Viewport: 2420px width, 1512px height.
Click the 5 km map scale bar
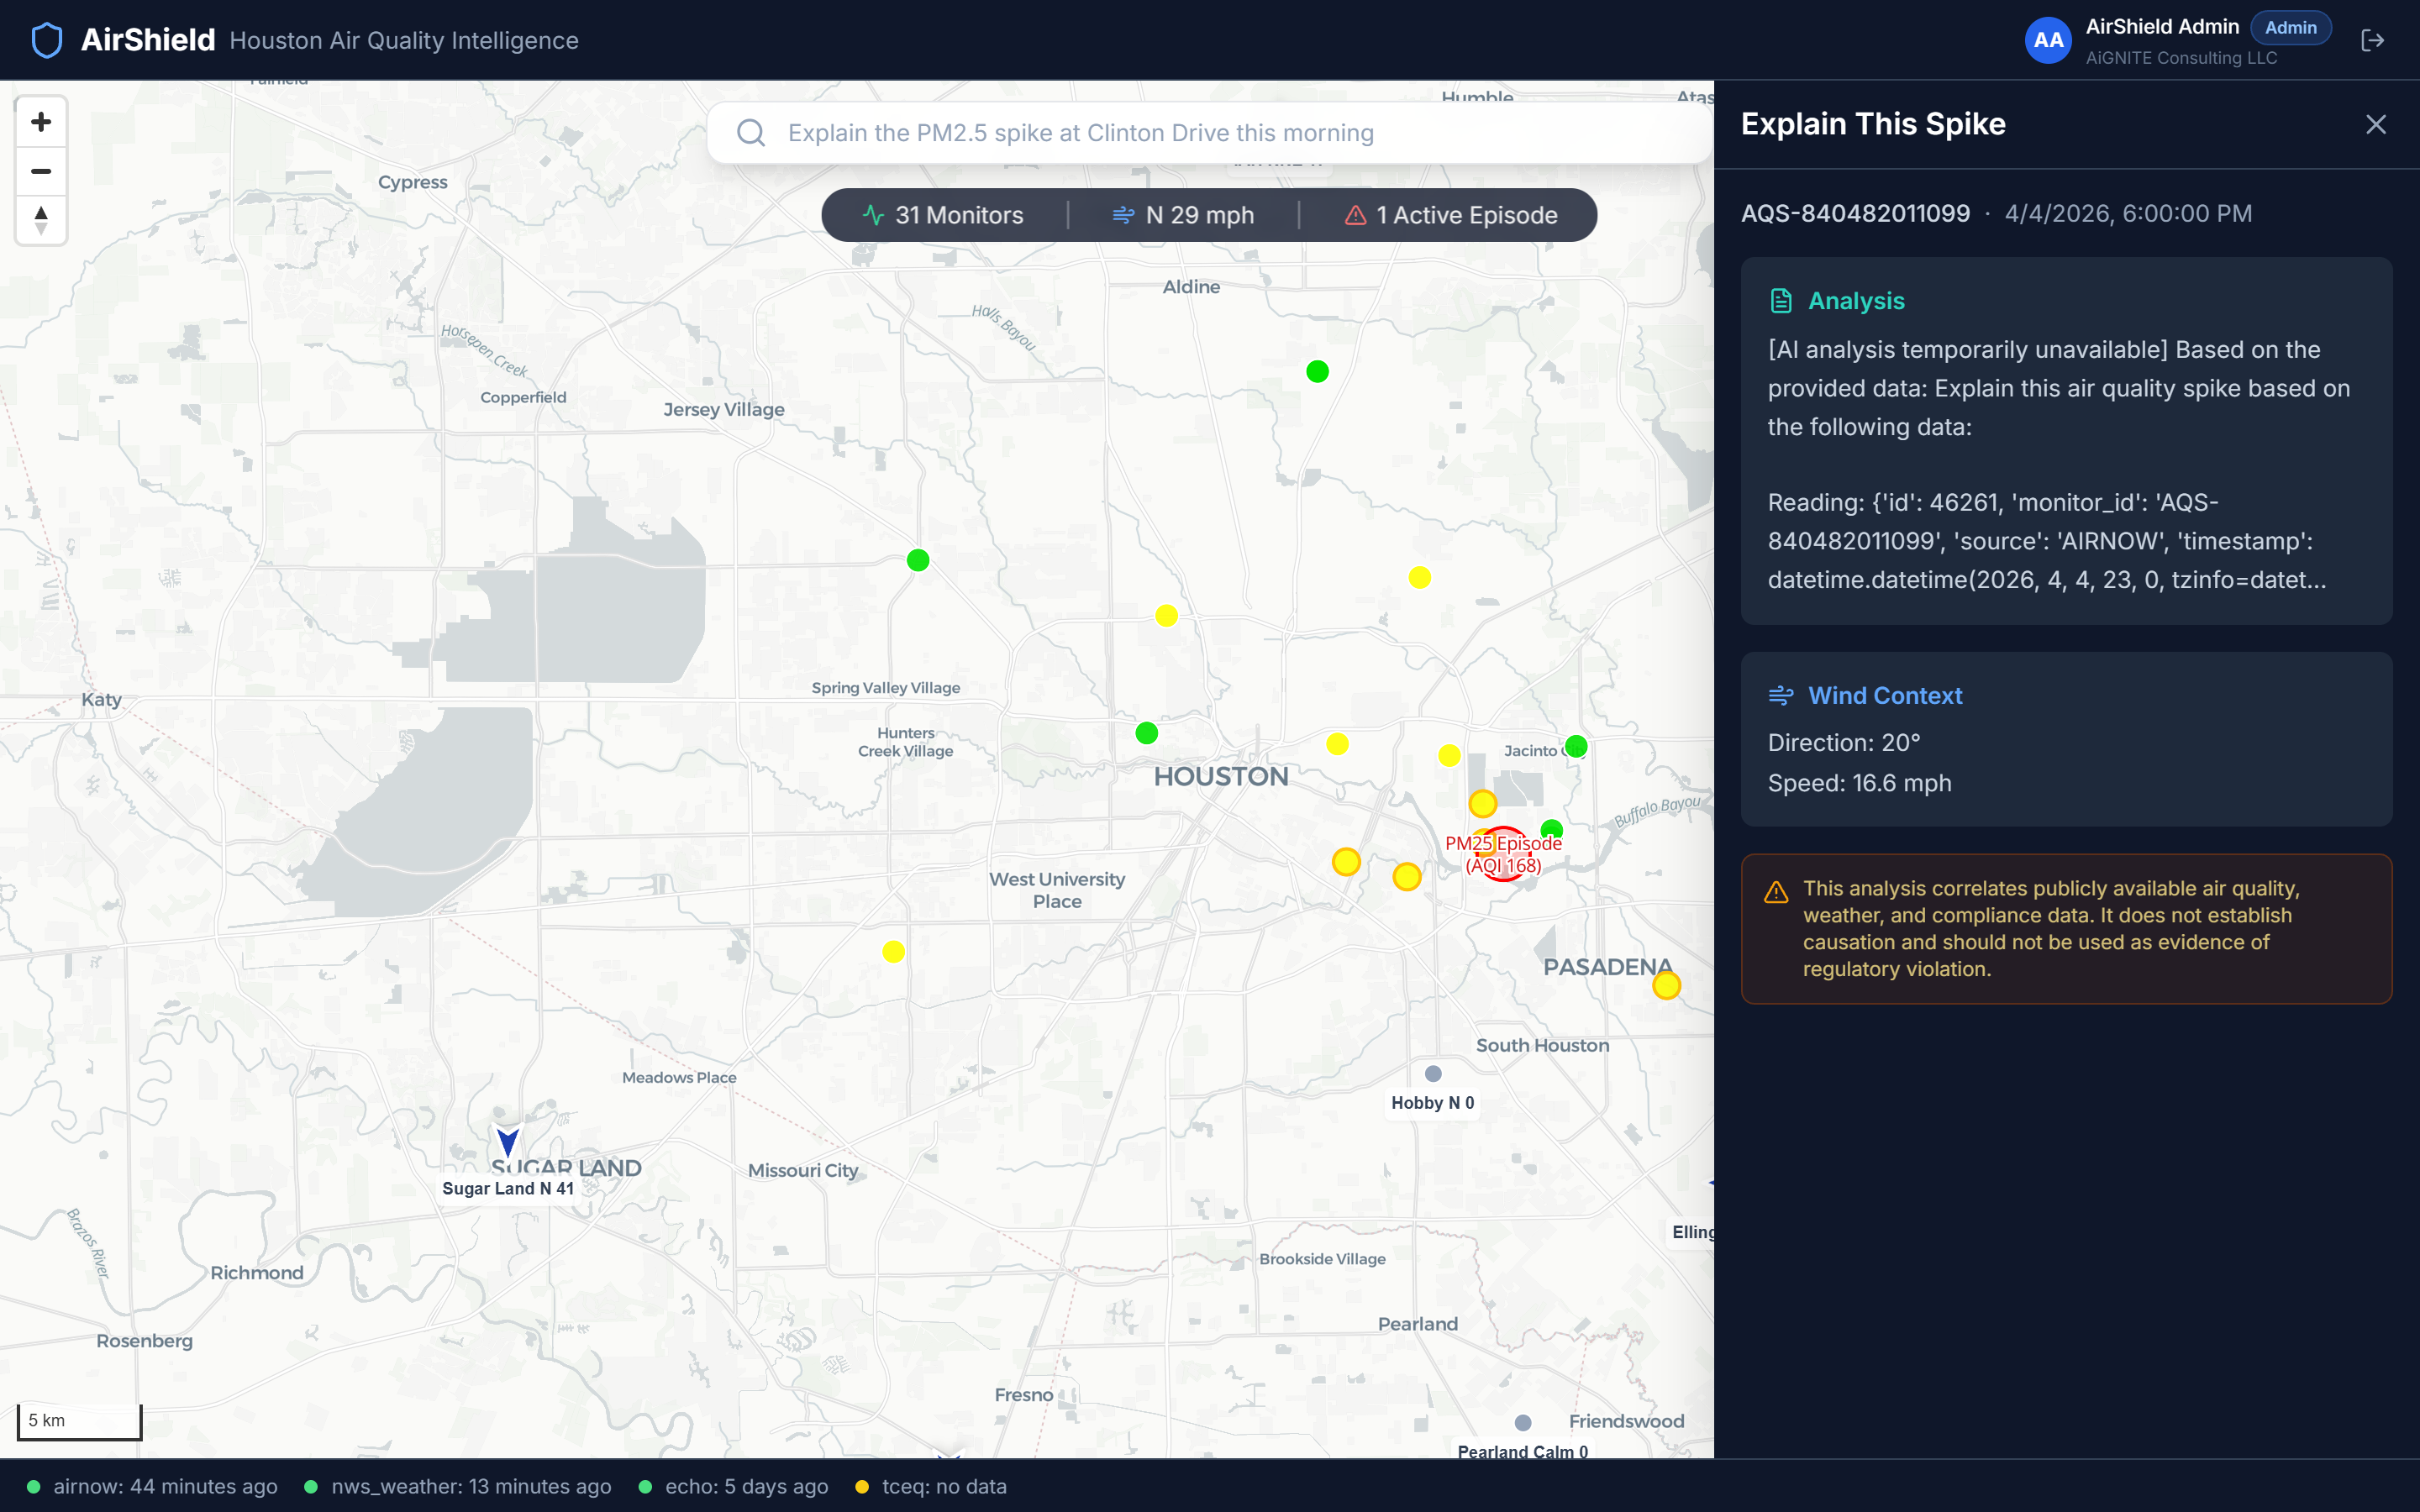pyautogui.click(x=79, y=1420)
